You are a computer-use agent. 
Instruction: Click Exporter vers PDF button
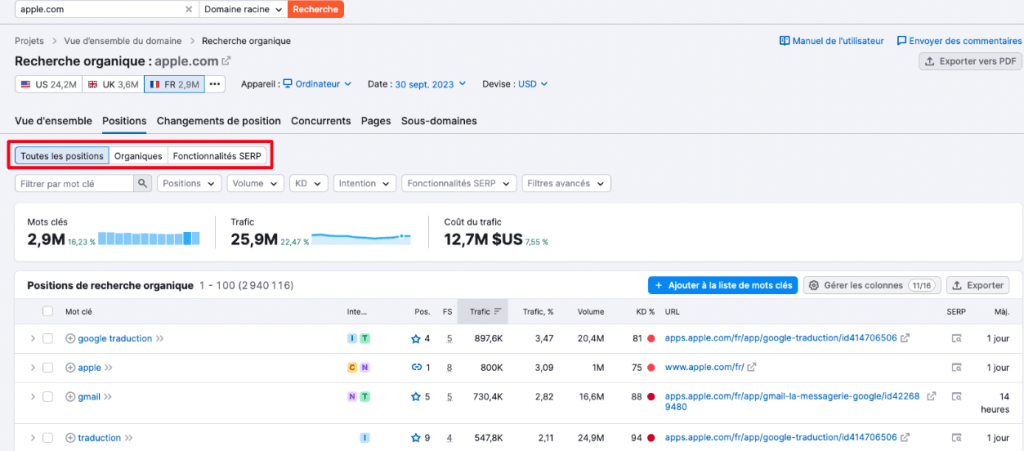tap(970, 61)
